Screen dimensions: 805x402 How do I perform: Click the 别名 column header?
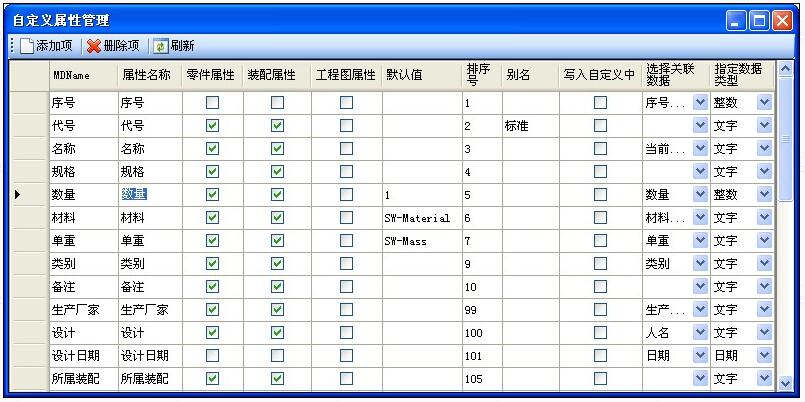[530, 76]
